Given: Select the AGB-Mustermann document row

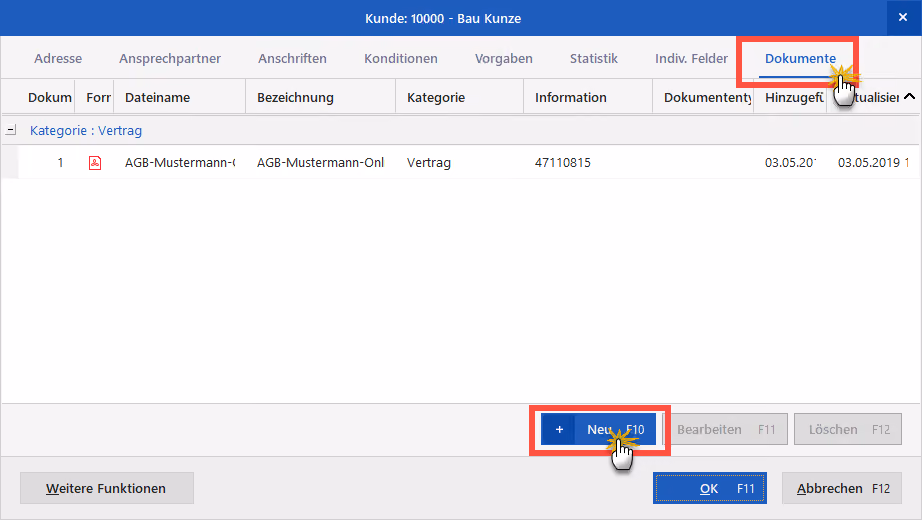Looking at the screenshot, I should point(460,162).
